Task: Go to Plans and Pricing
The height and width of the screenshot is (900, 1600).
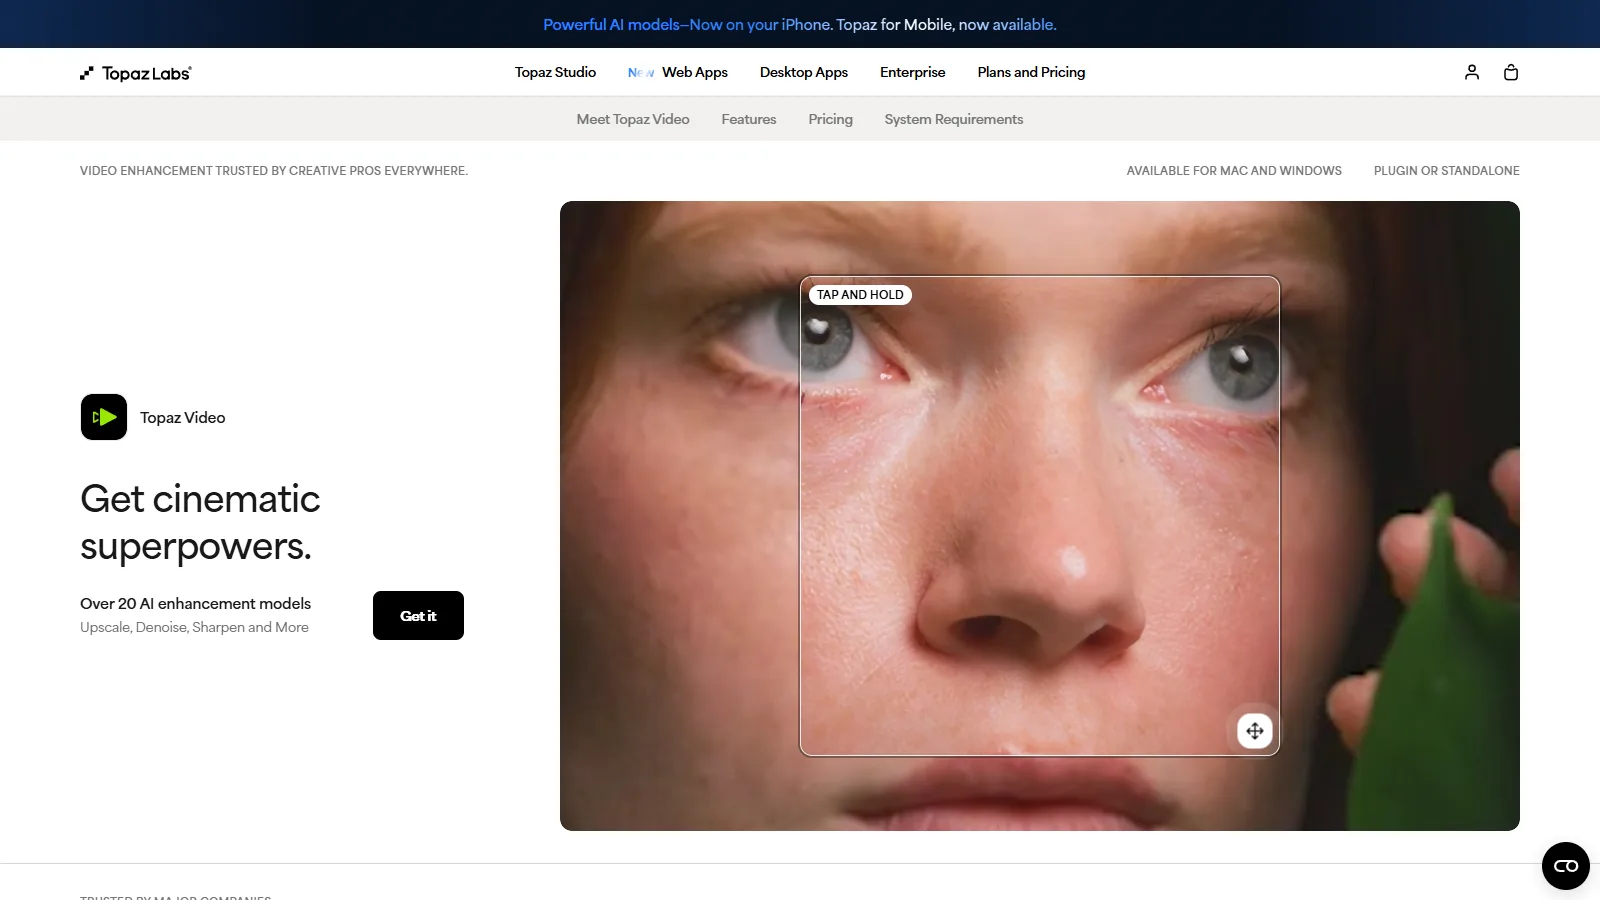Action: click(x=1031, y=72)
